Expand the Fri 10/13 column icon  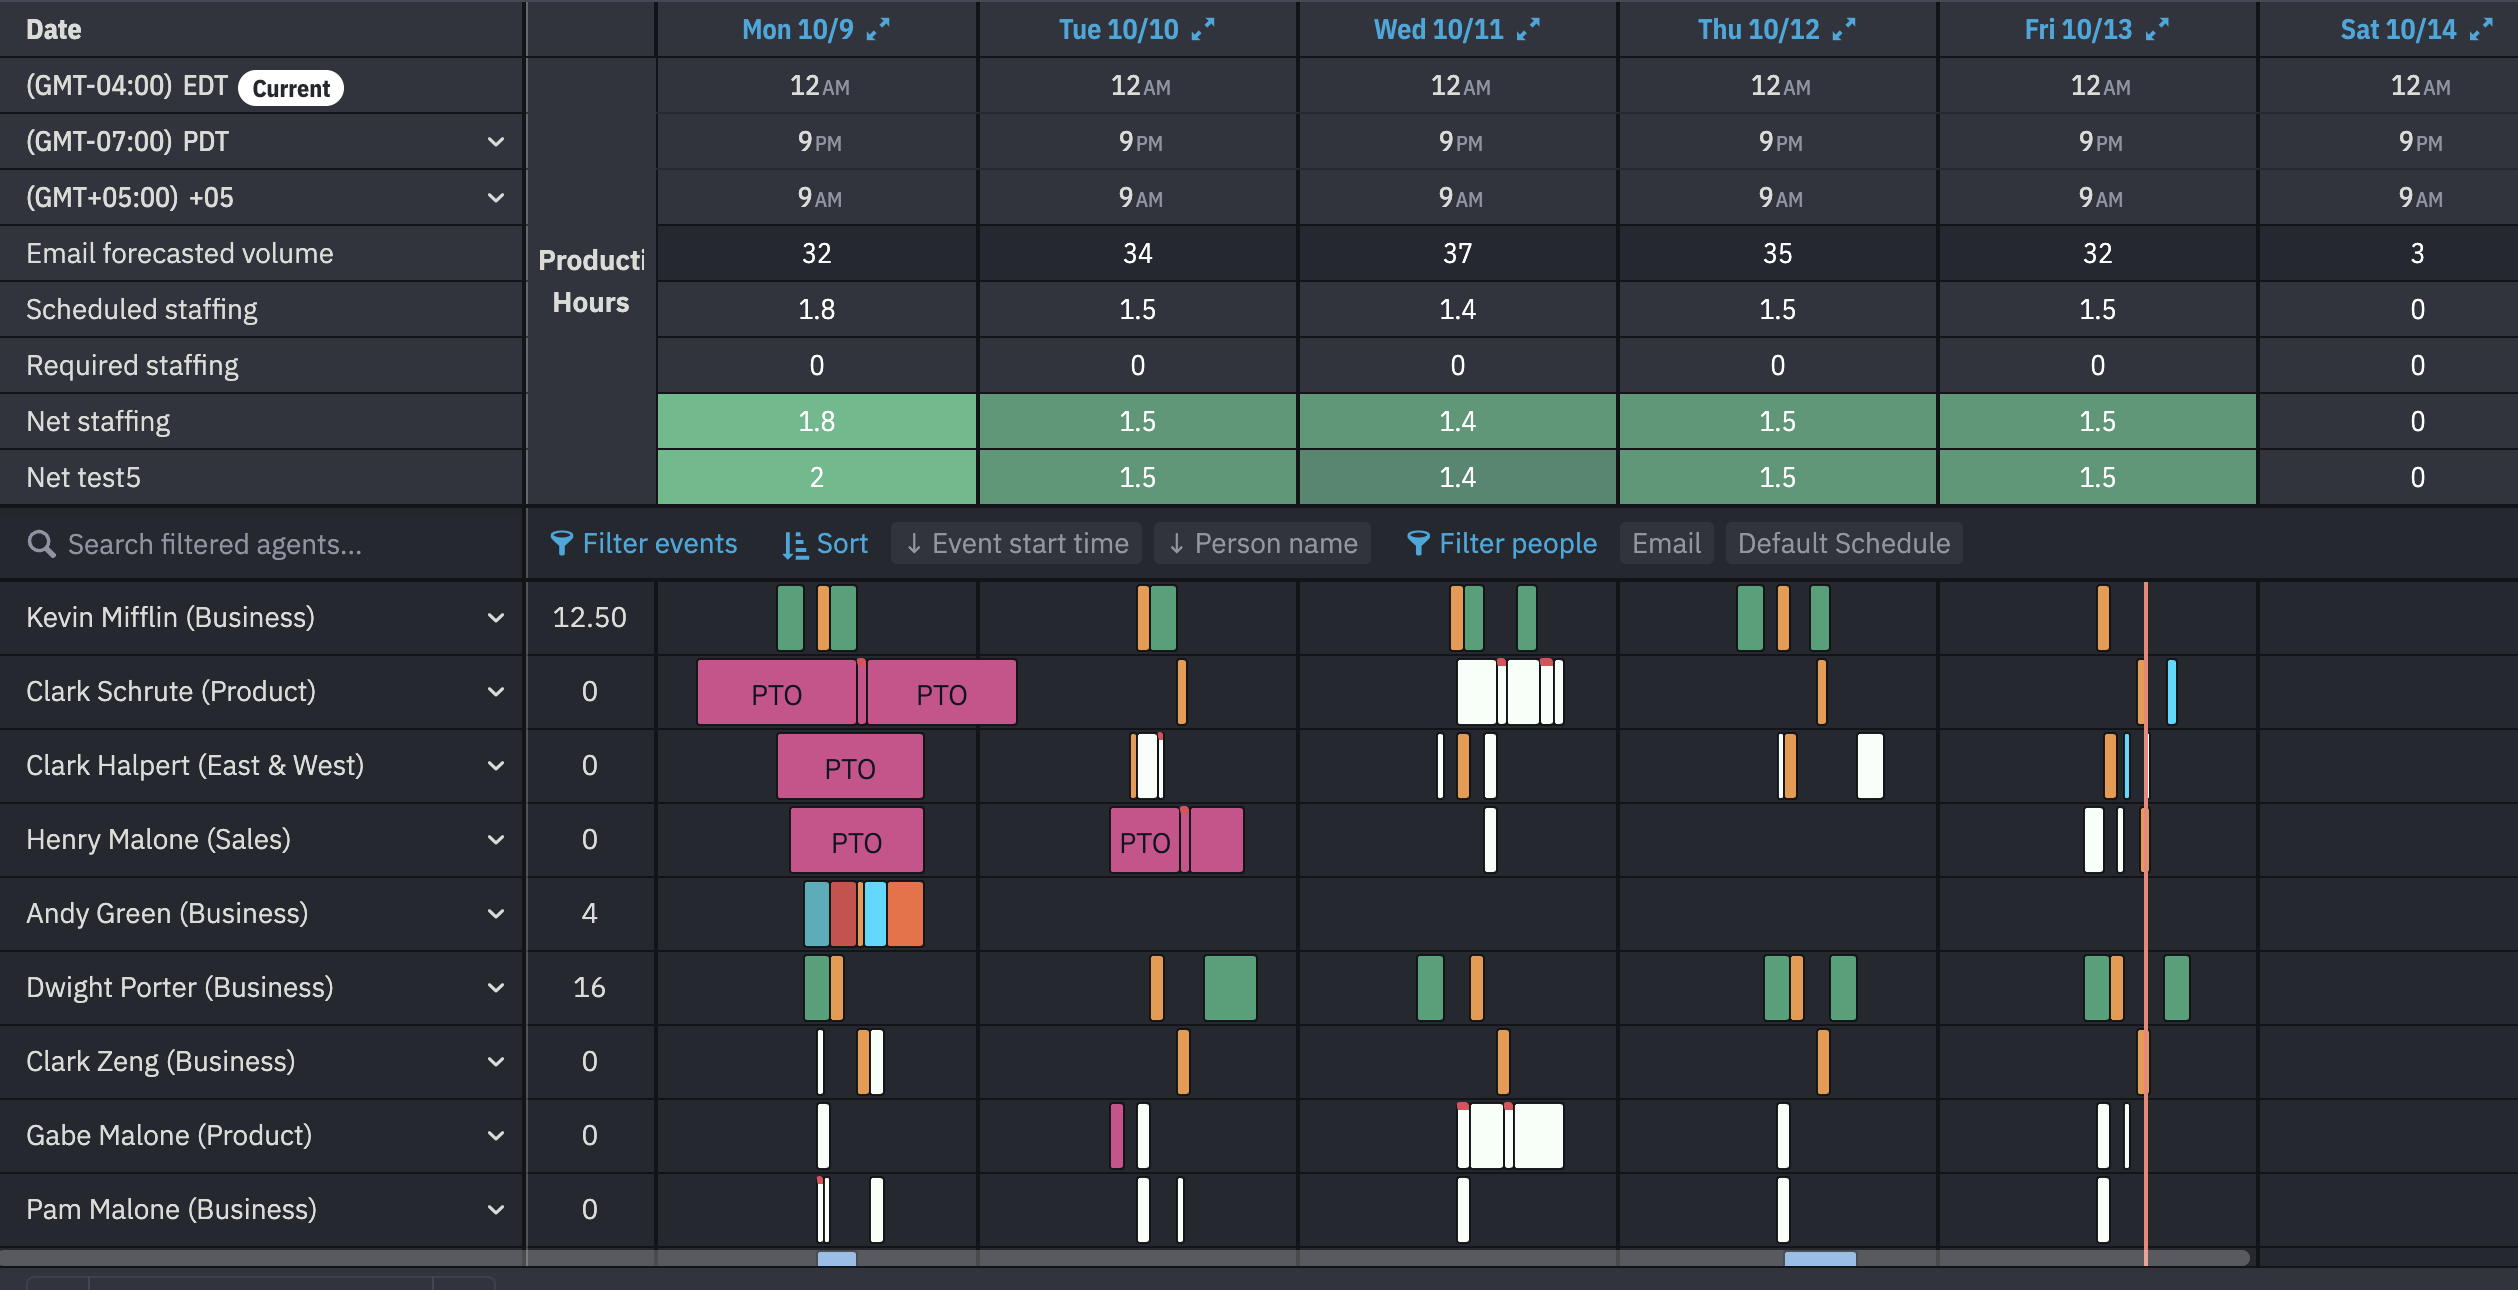click(x=2156, y=30)
